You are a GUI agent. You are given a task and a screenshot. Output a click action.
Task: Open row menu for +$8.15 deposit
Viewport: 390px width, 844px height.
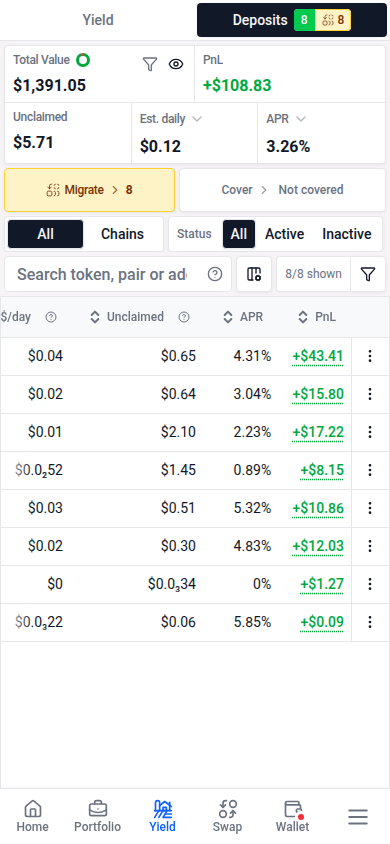click(x=370, y=470)
